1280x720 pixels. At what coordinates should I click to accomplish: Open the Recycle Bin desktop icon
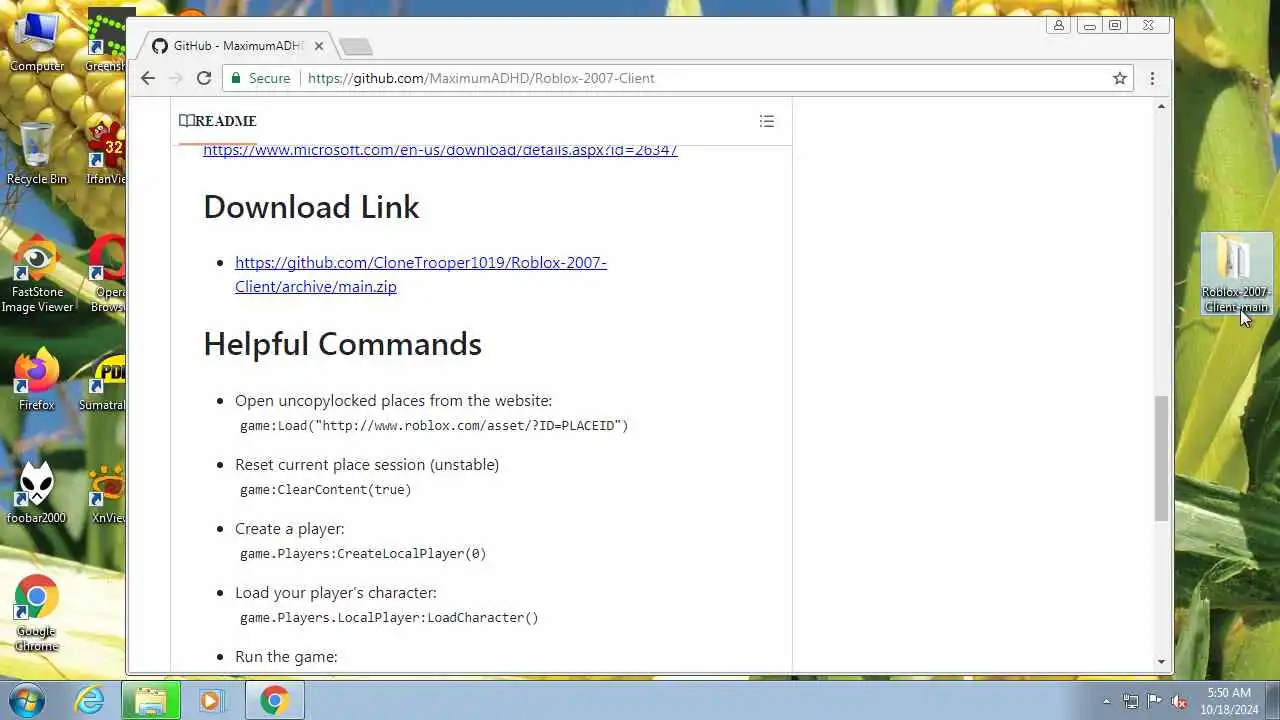[37, 153]
